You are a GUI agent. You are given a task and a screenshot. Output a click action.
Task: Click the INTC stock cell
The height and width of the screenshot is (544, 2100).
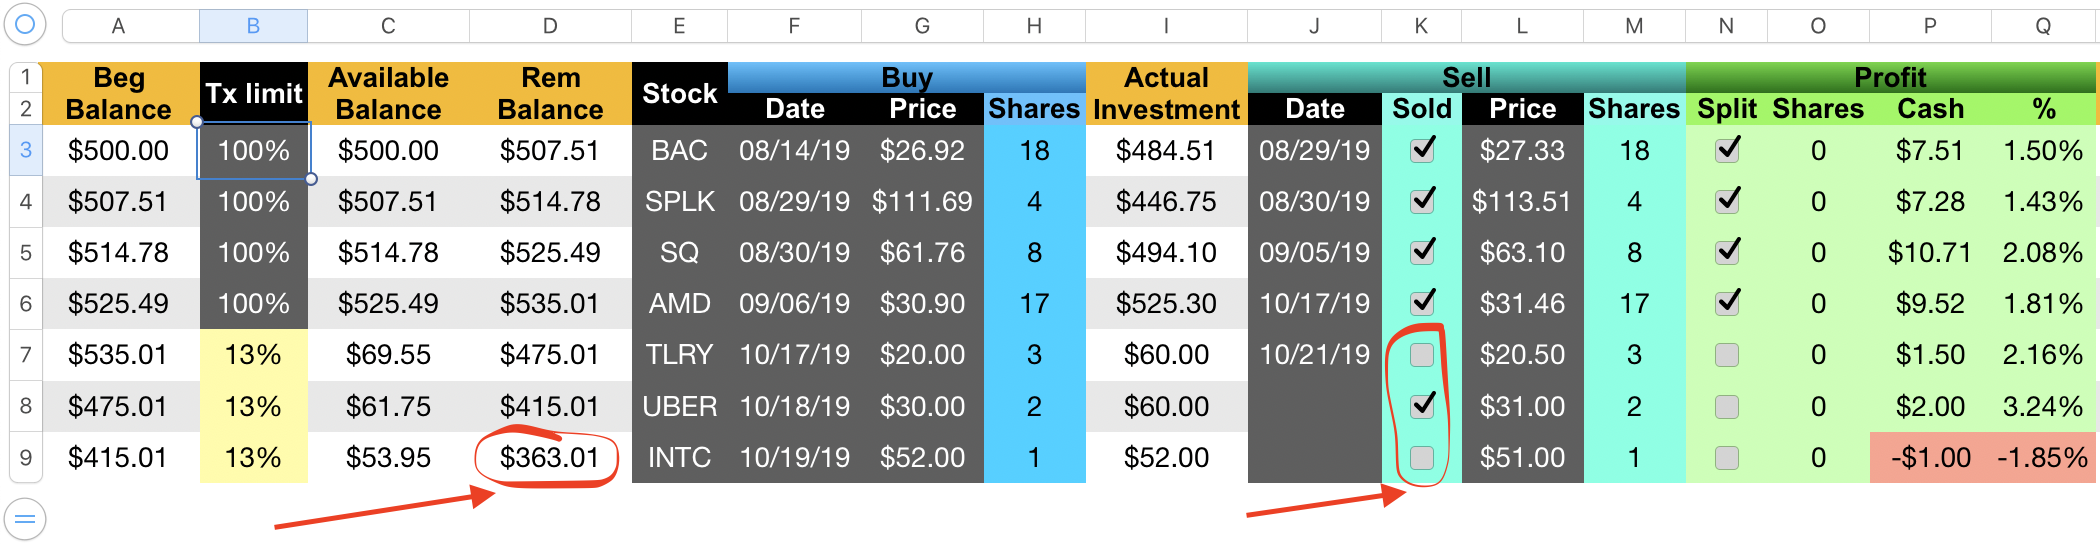point(679,458)
